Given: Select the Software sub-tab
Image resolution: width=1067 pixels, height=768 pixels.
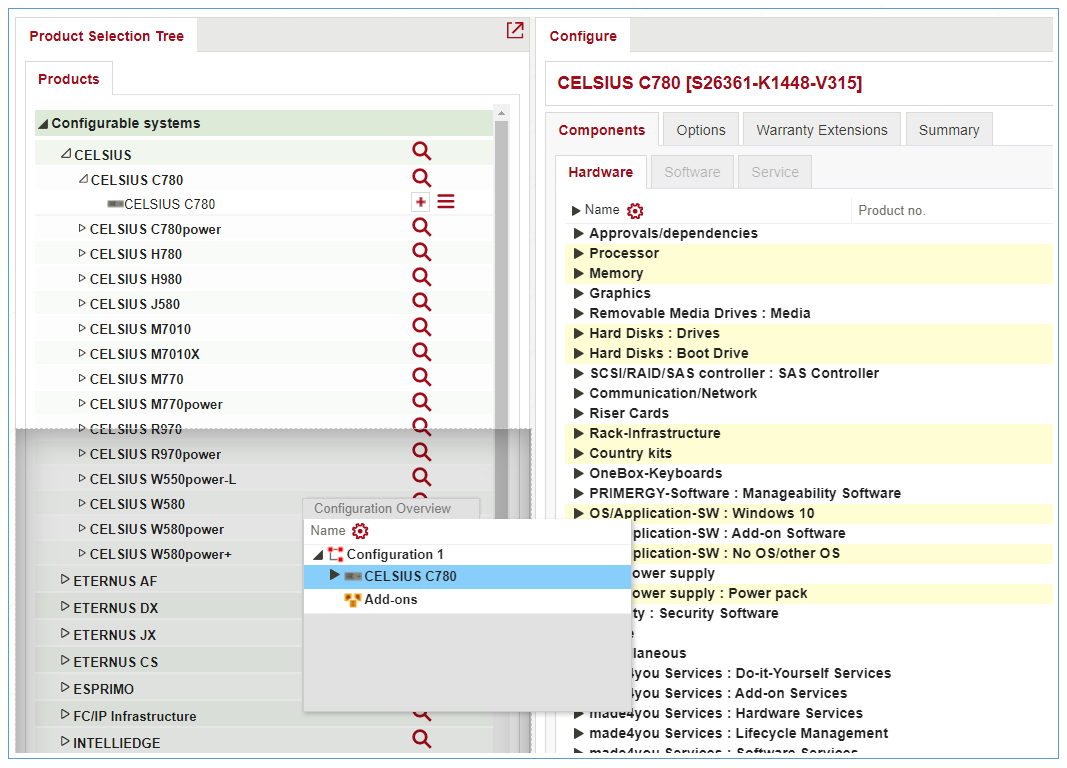Looking at the screenshot, I should coord(692,172).
